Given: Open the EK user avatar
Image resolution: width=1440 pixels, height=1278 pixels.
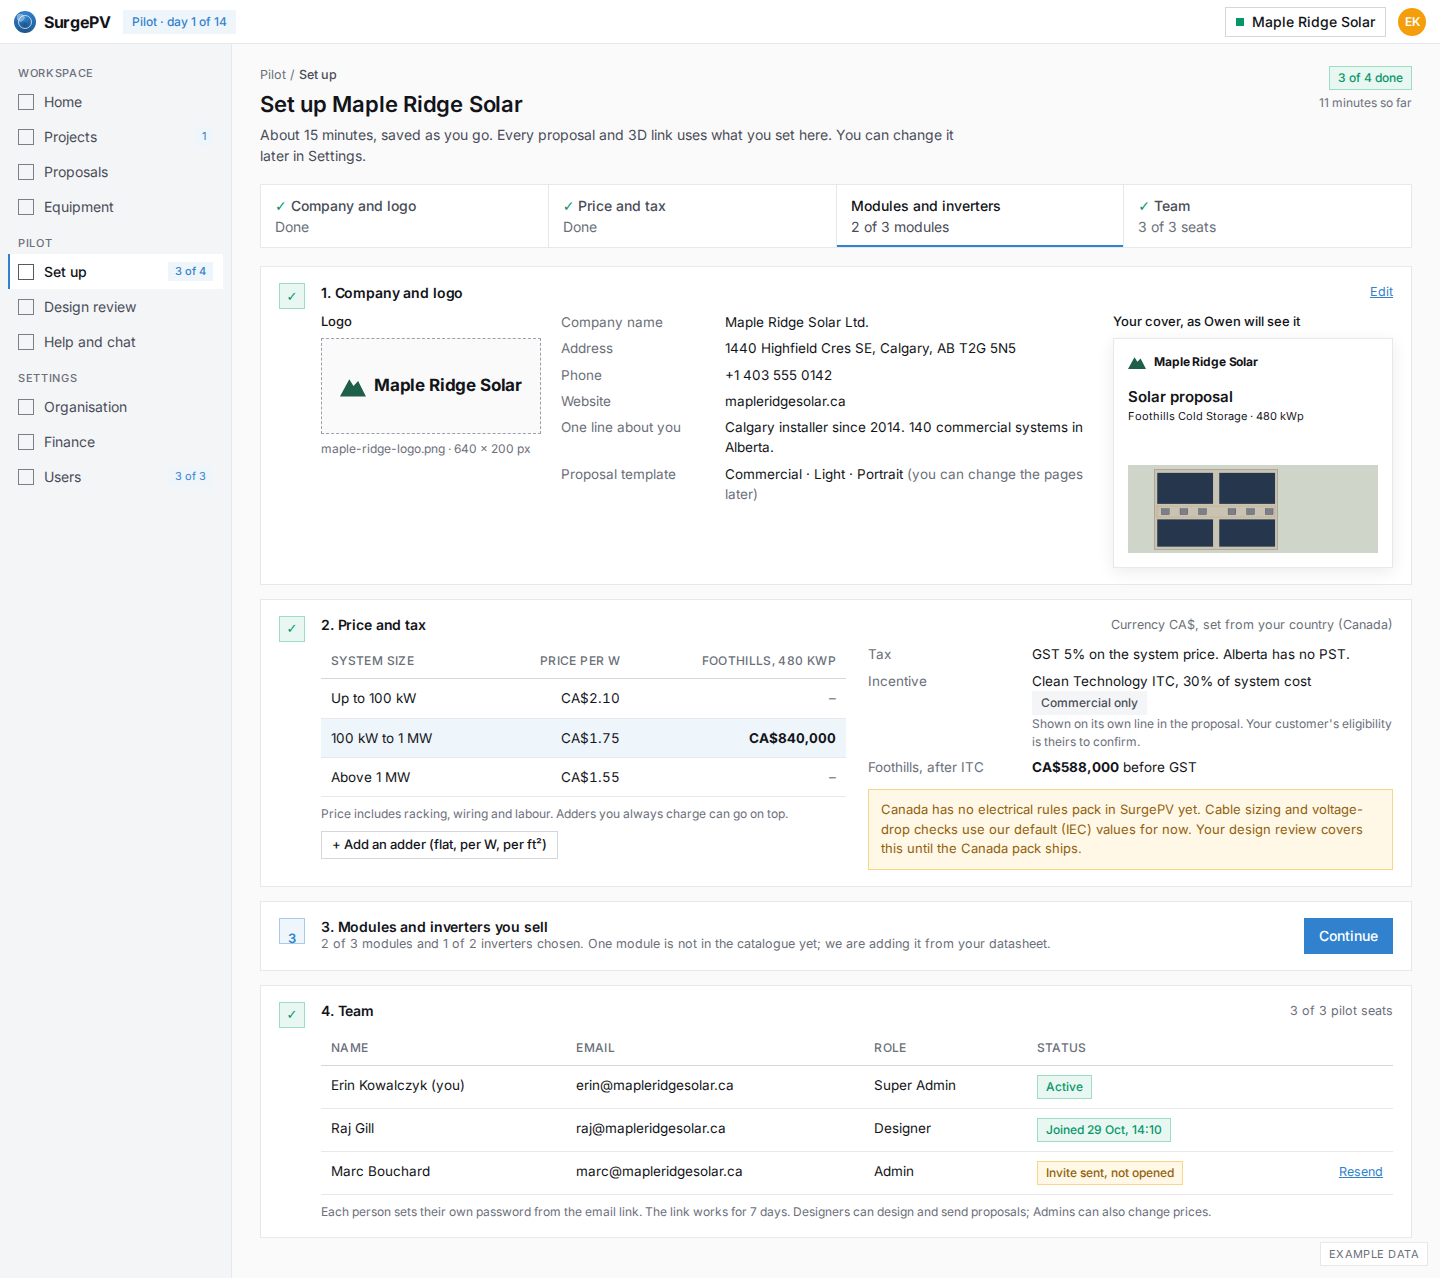Looking at the screenshot, I should coord(1411,22).
